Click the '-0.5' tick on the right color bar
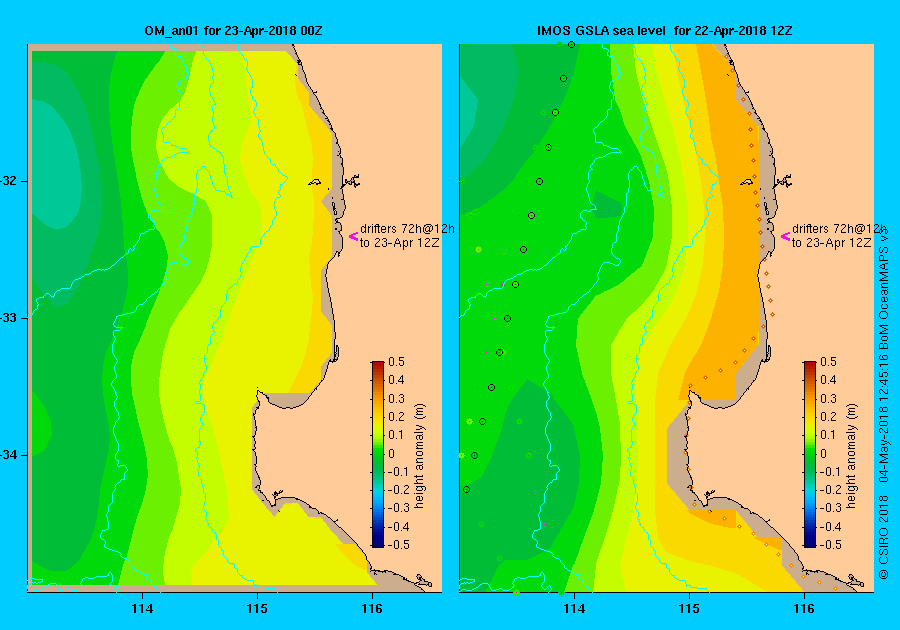 coord(828,545)
